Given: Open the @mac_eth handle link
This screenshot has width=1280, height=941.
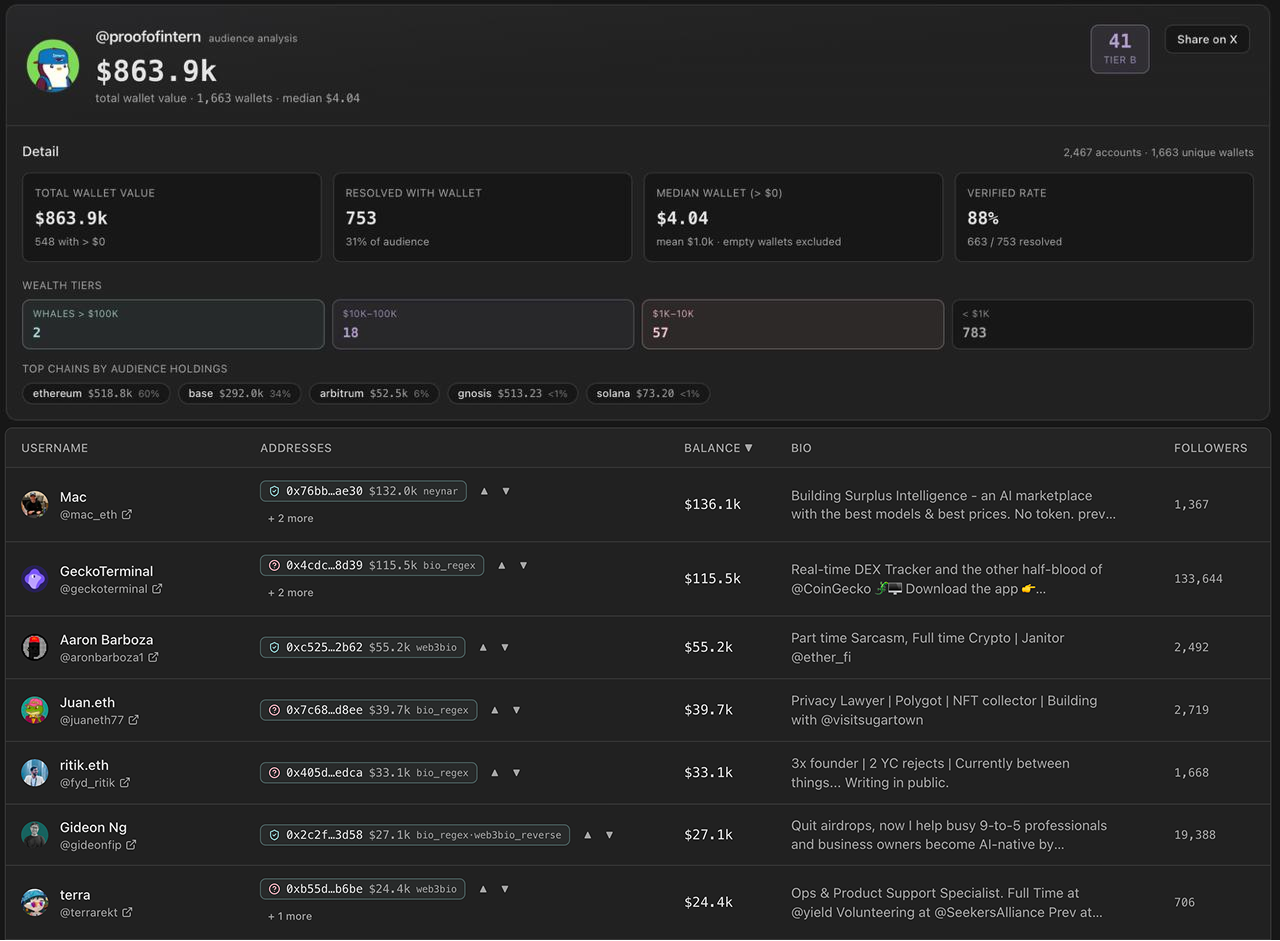Looking at the screenshot, I should click(x=88, y=515).
